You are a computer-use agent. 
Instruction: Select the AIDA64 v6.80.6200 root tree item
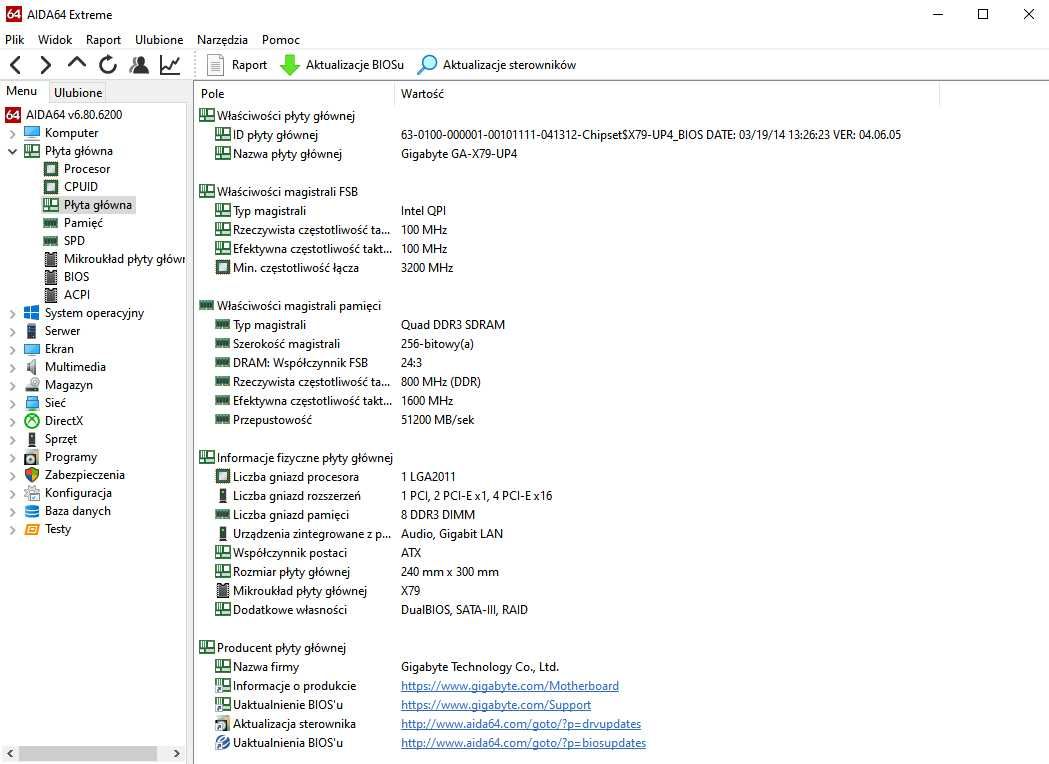tap(64, 114)
